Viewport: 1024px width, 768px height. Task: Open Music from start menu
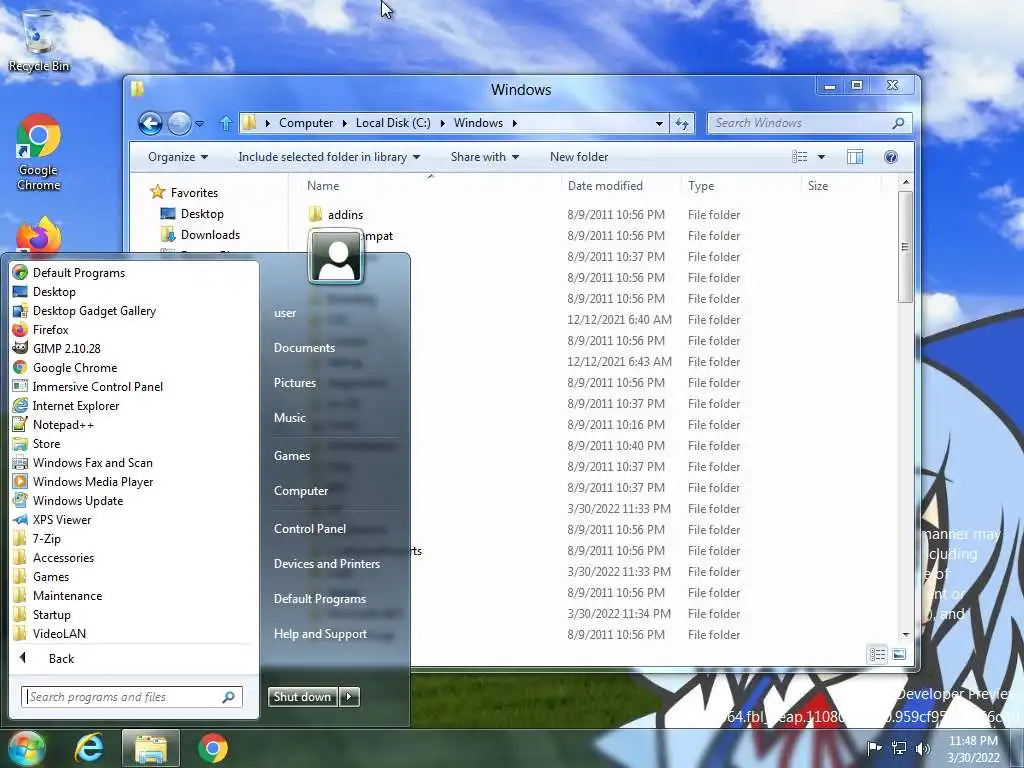pyautogui.click(x=289, y=418)
